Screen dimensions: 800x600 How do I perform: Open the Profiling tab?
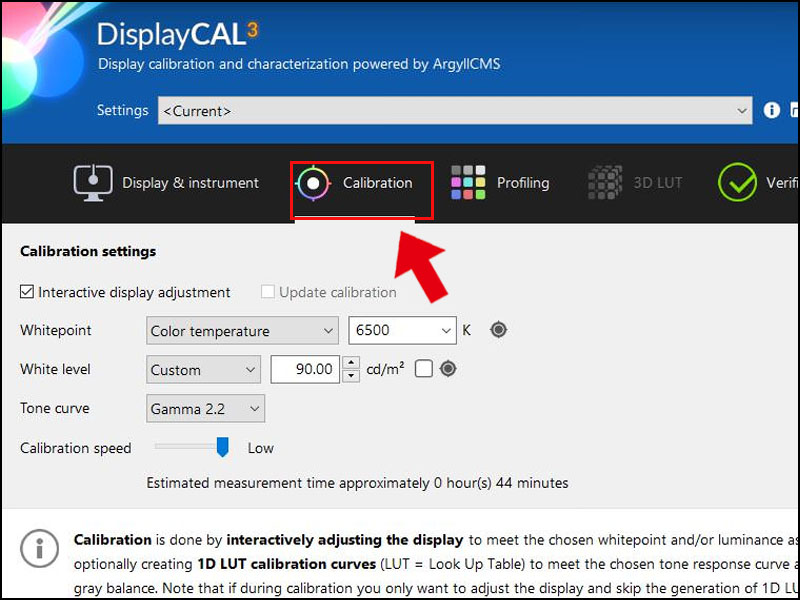pos(500,183)
